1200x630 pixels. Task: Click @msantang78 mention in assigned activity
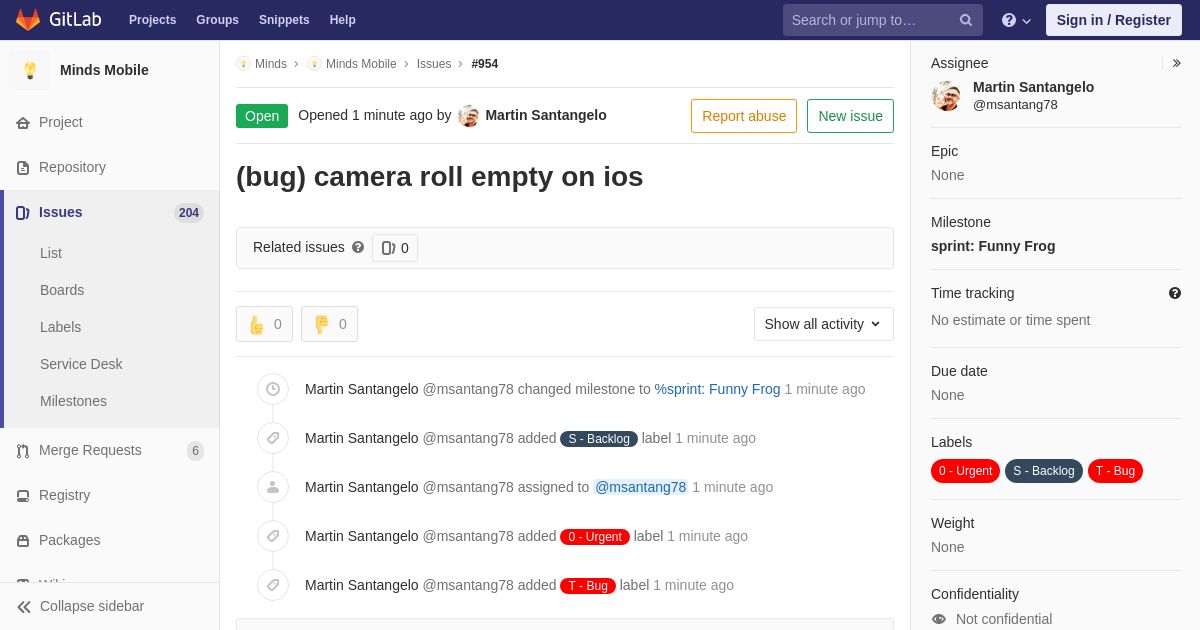(641, 487)
